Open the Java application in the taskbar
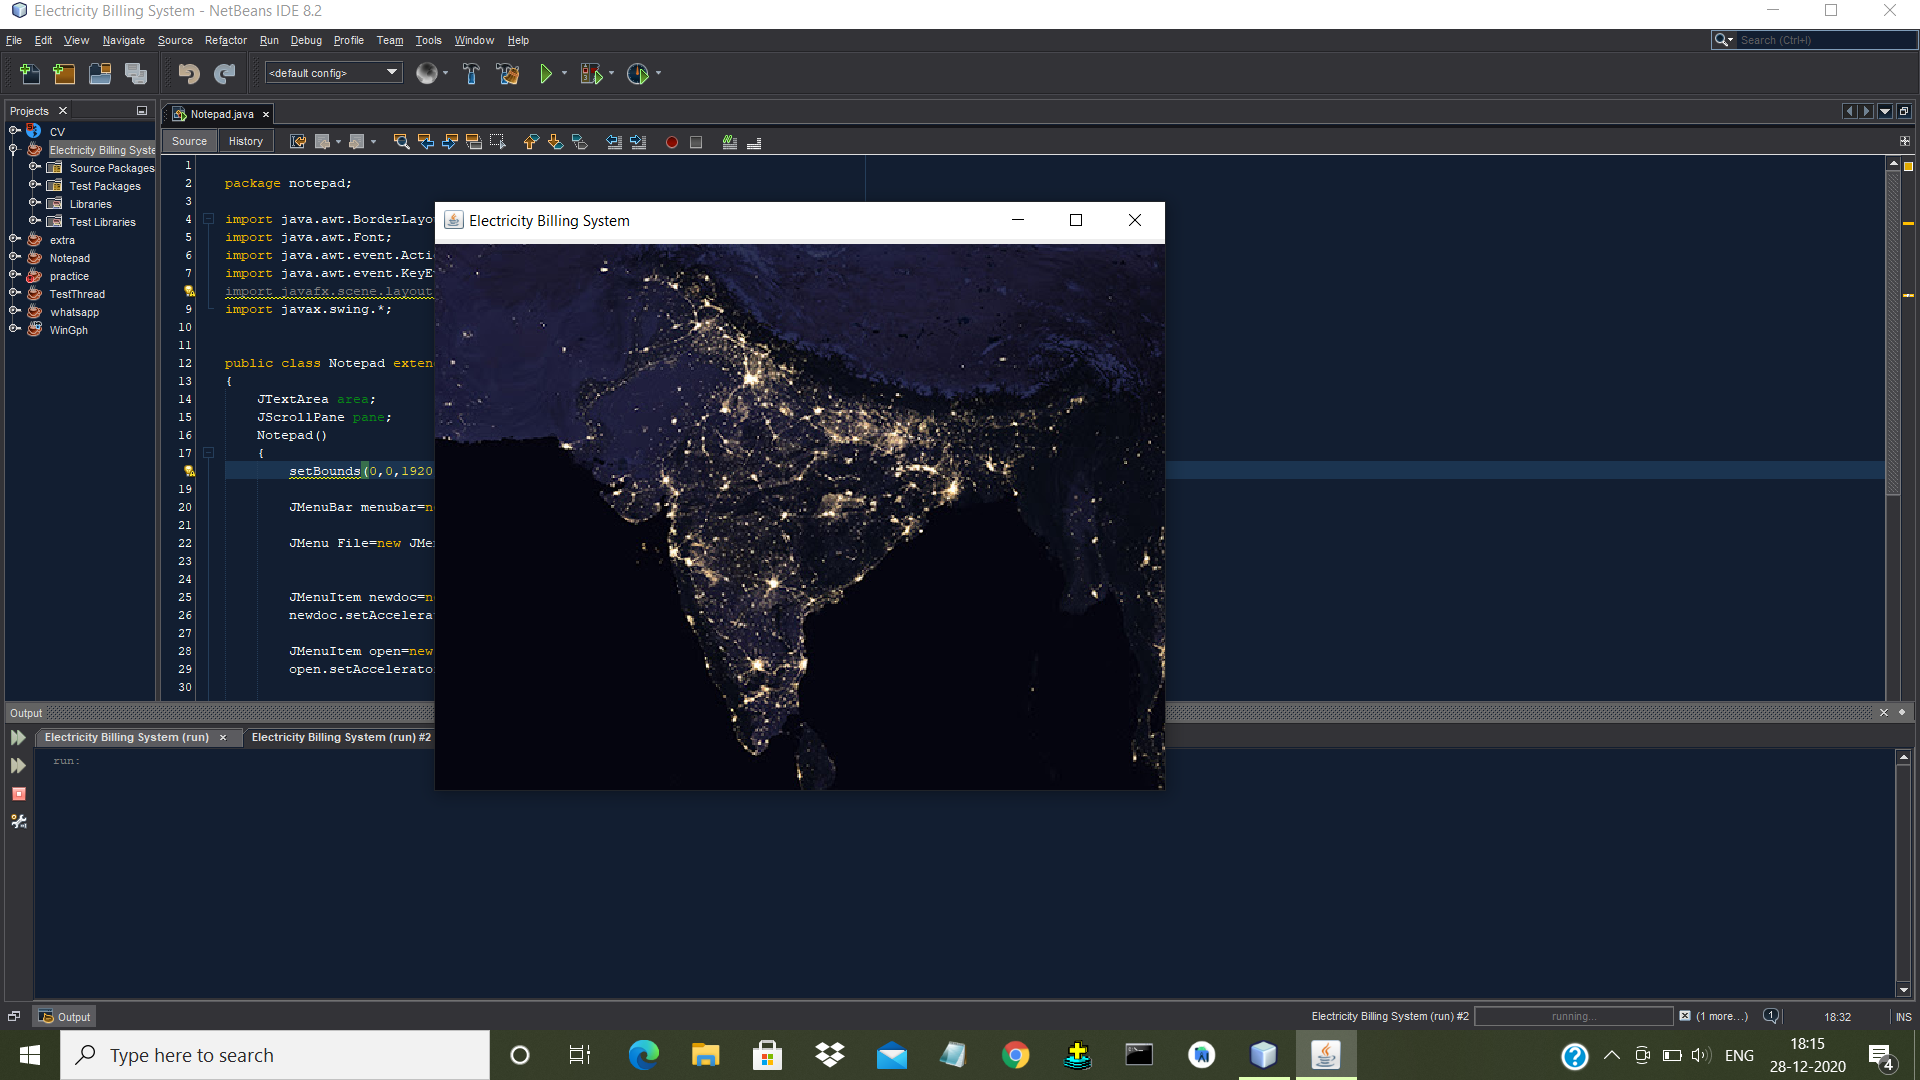 (x=1326, y=1054)
